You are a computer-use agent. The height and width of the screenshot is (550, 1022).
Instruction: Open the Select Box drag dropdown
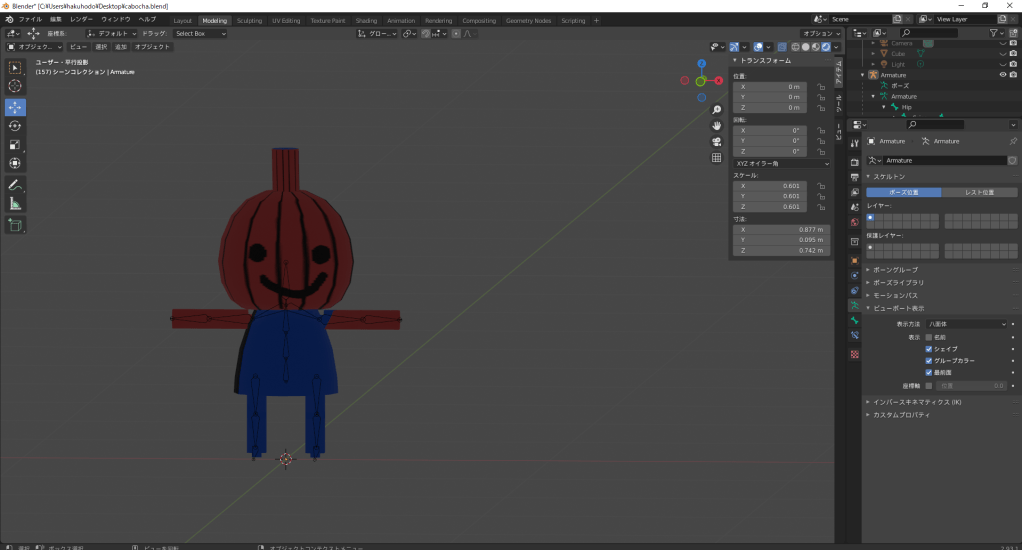[x=200, y=33]
